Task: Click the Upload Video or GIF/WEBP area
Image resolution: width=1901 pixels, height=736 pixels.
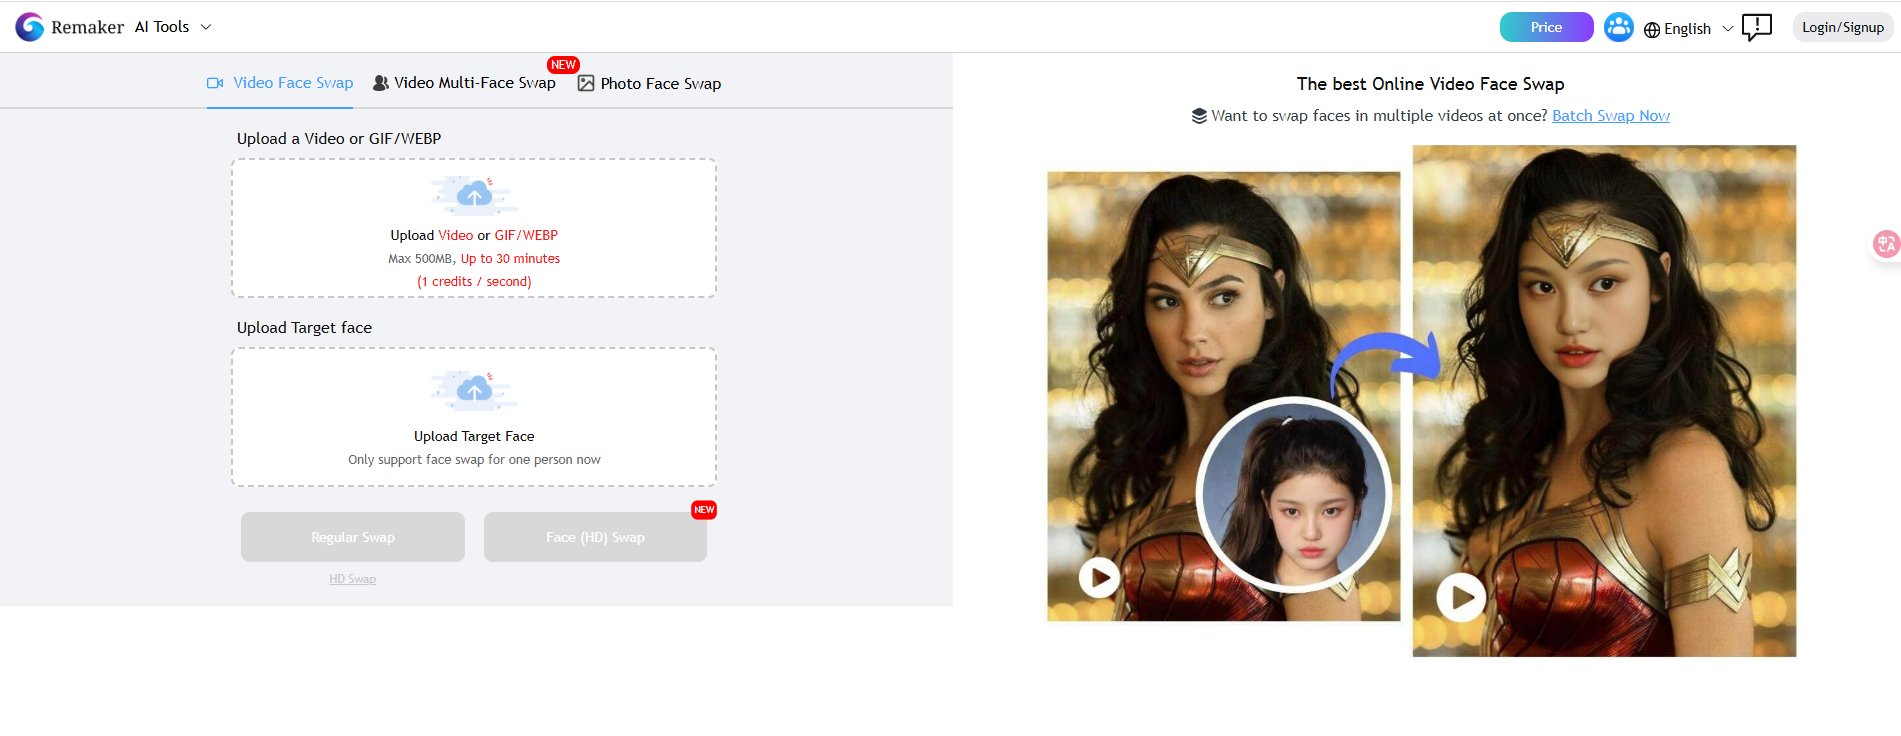Action: (x=474, y=228)
